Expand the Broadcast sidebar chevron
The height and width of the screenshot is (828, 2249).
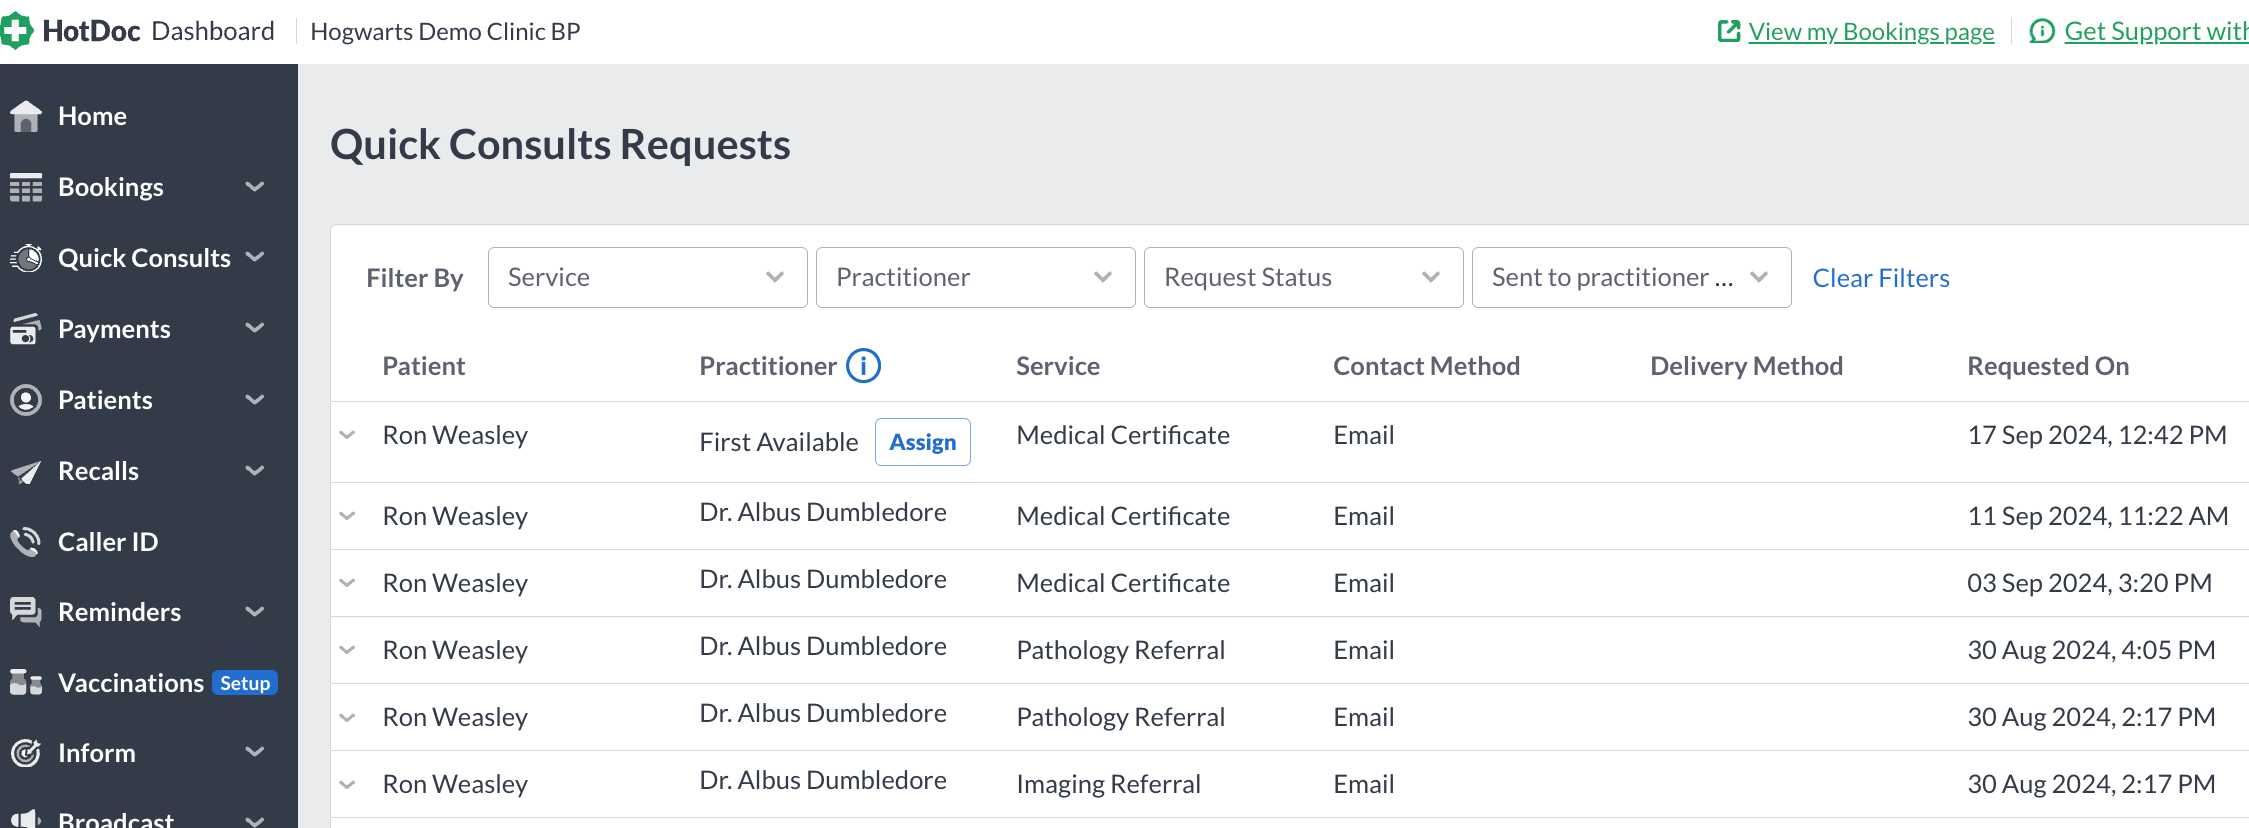(256, 821)
